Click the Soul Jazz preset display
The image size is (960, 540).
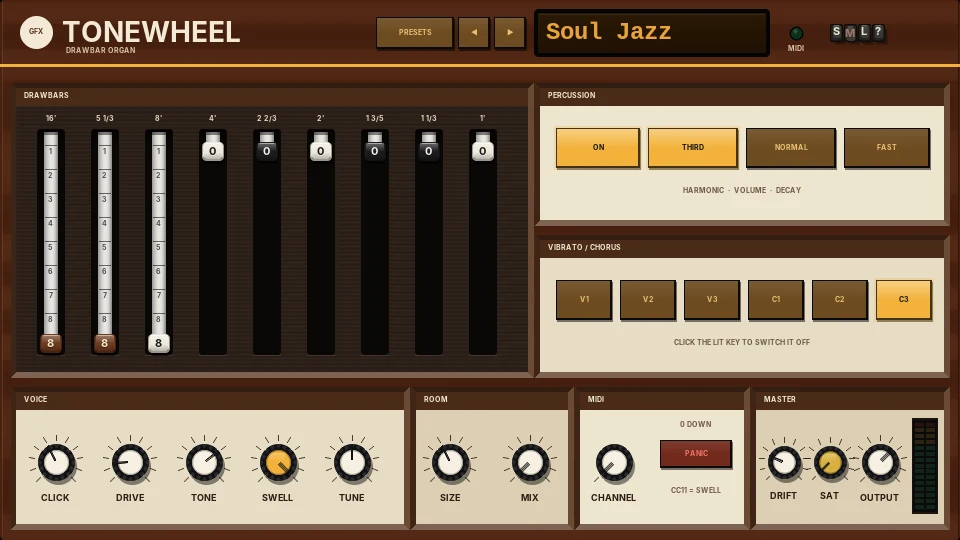[651, 33]
